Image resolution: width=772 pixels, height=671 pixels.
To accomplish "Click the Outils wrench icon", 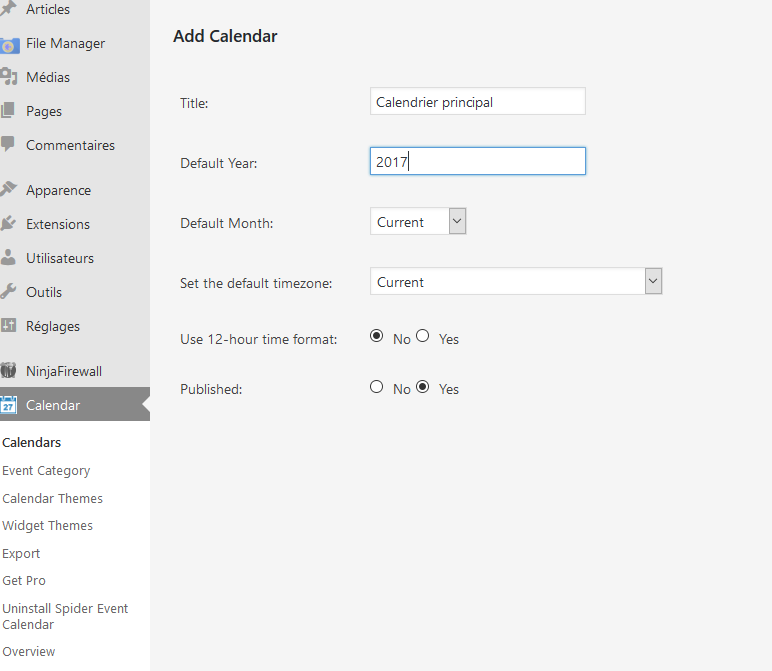I will 7,291.
